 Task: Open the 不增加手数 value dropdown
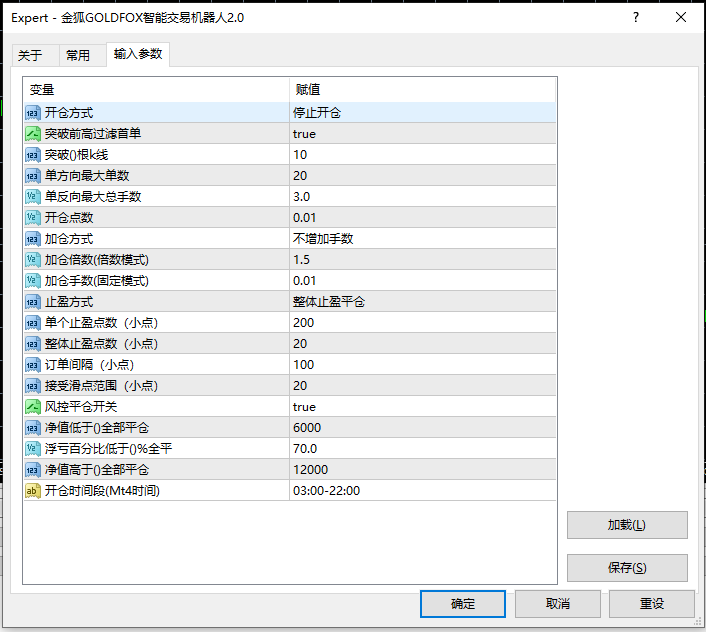tap(422, 239)
